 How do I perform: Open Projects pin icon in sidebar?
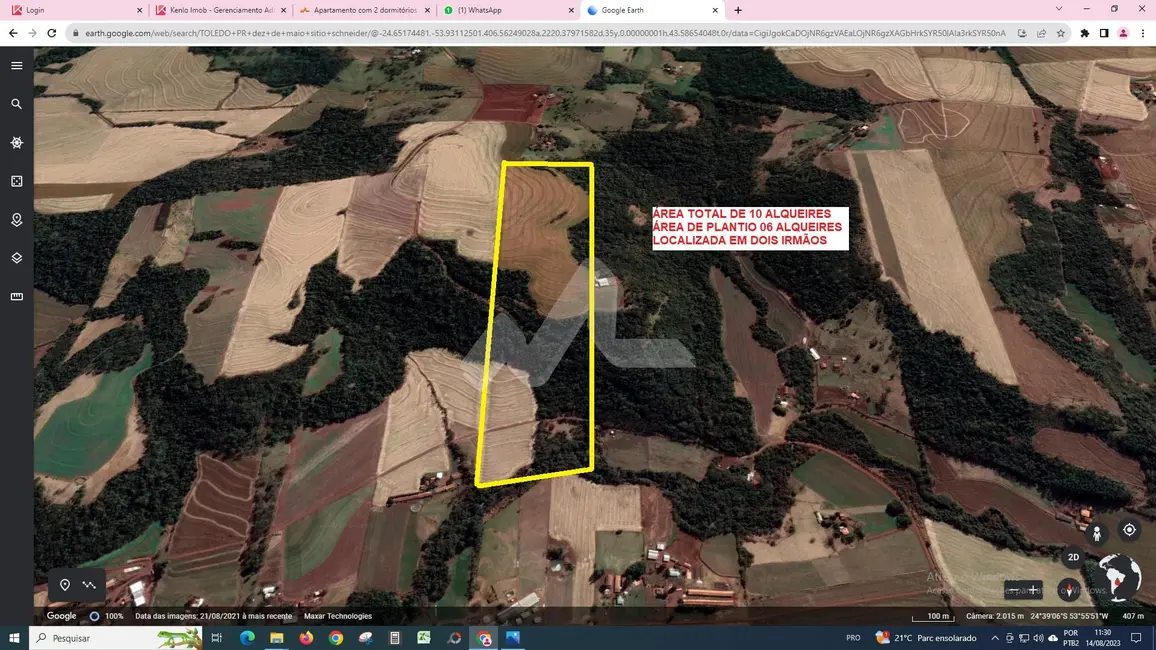tap(16, 220)
